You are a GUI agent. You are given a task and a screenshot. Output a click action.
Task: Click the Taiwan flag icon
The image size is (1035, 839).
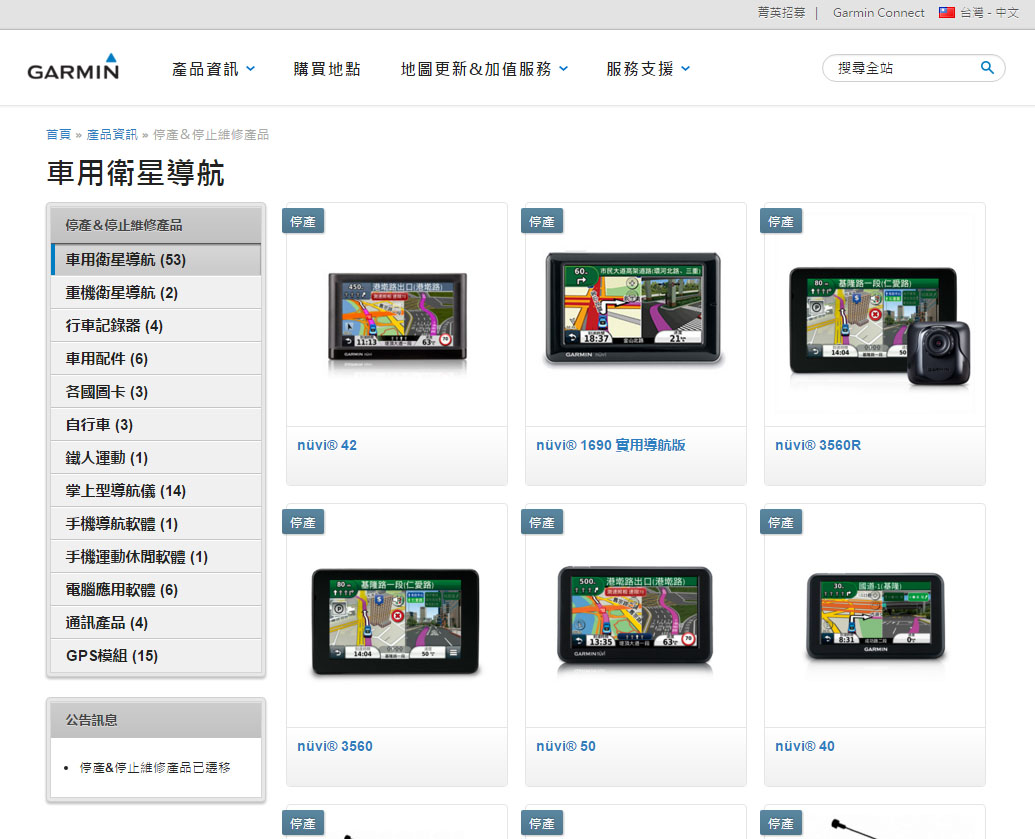tap(947, 13)
